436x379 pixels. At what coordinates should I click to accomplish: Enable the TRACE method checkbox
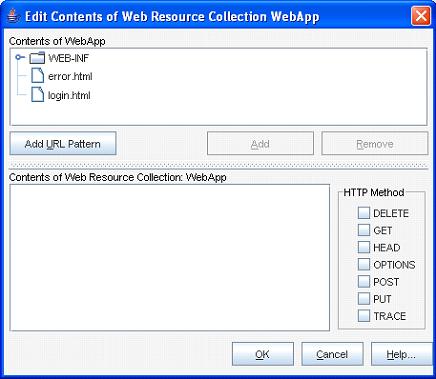point(364,316)
